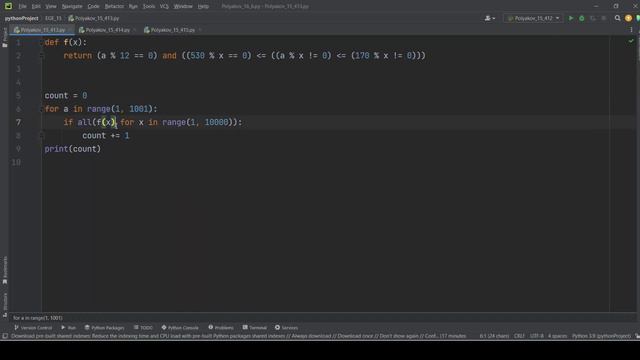This screenshot has height=360, width=640.
Task: Open the Project tool window sidebar
Action: tap(4, 38)
